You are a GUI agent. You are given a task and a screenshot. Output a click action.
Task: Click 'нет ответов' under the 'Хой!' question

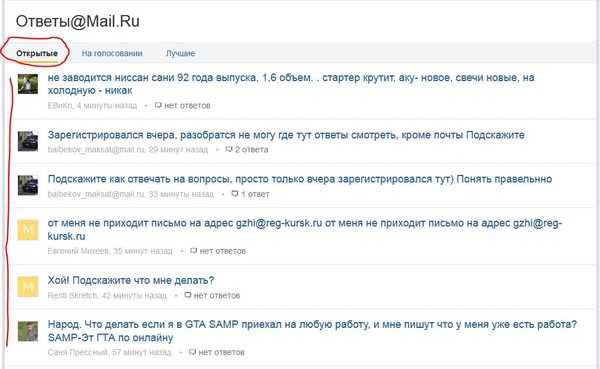[x=212, y=295]
